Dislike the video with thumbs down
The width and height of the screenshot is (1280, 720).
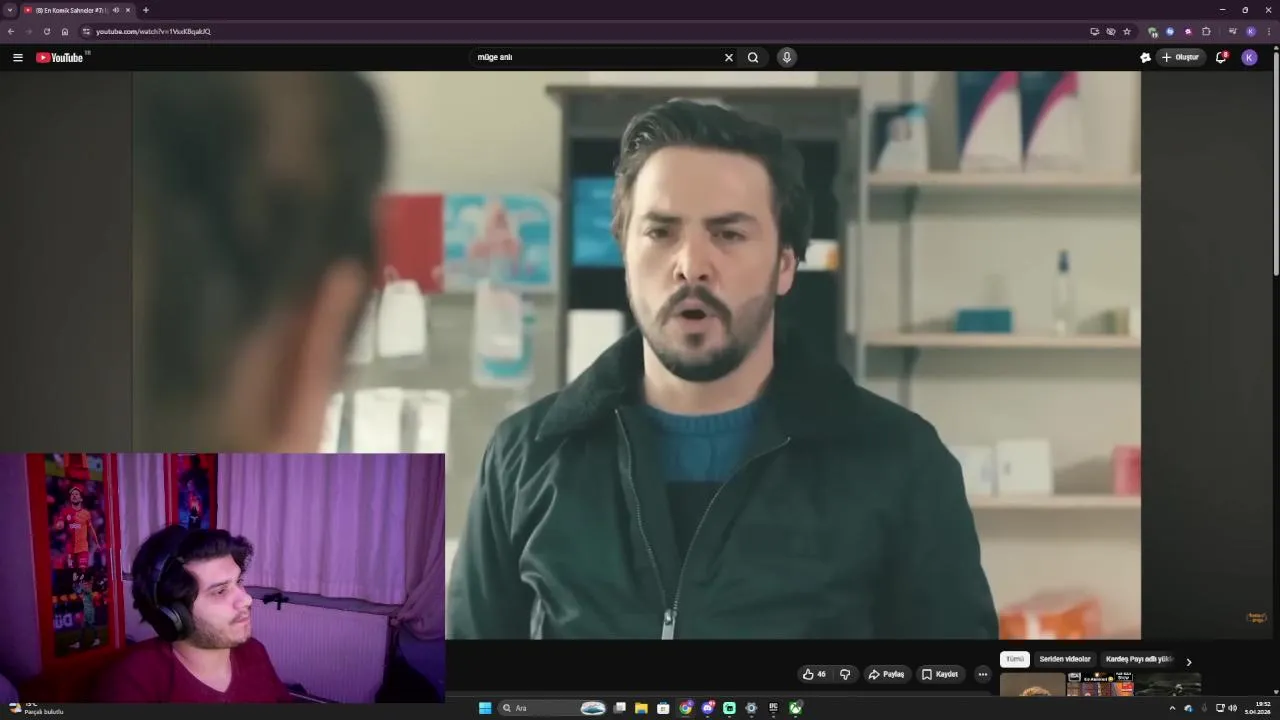point(845,674)
